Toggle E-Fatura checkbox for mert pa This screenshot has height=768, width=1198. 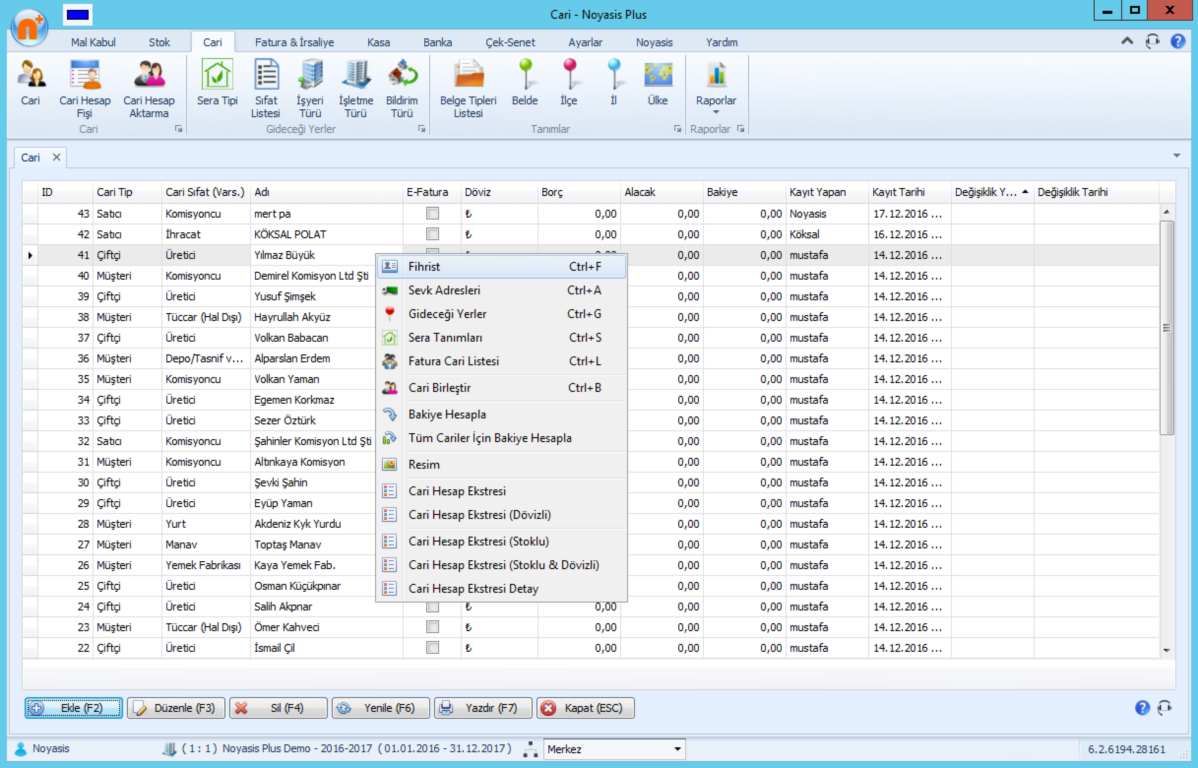tap(432, 214)
